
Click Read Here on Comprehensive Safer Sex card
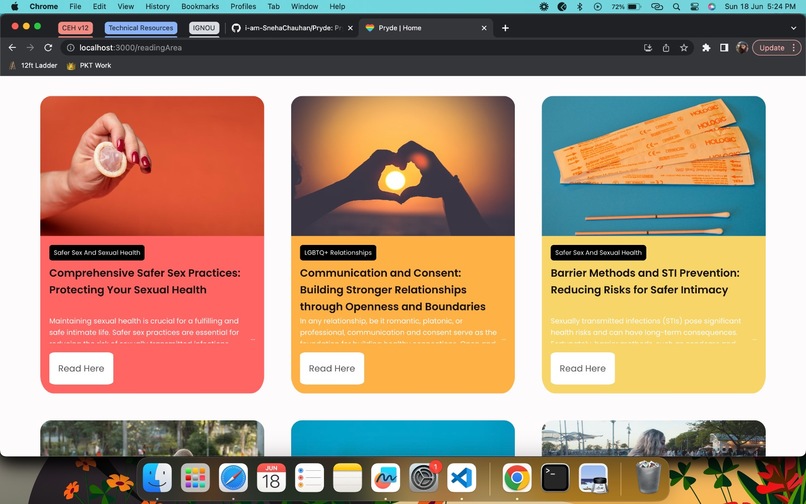tap(81, 368)
